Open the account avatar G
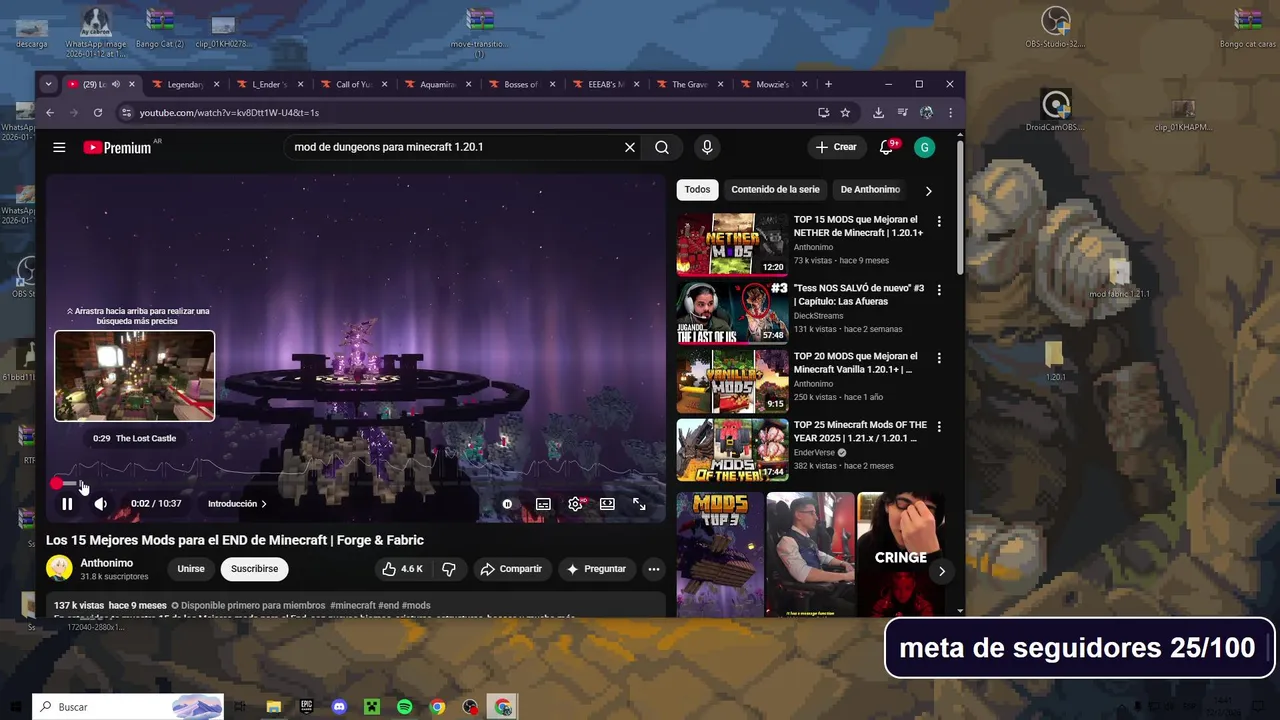This screenshot has width=1280, height=720. [x=924, y=147]
